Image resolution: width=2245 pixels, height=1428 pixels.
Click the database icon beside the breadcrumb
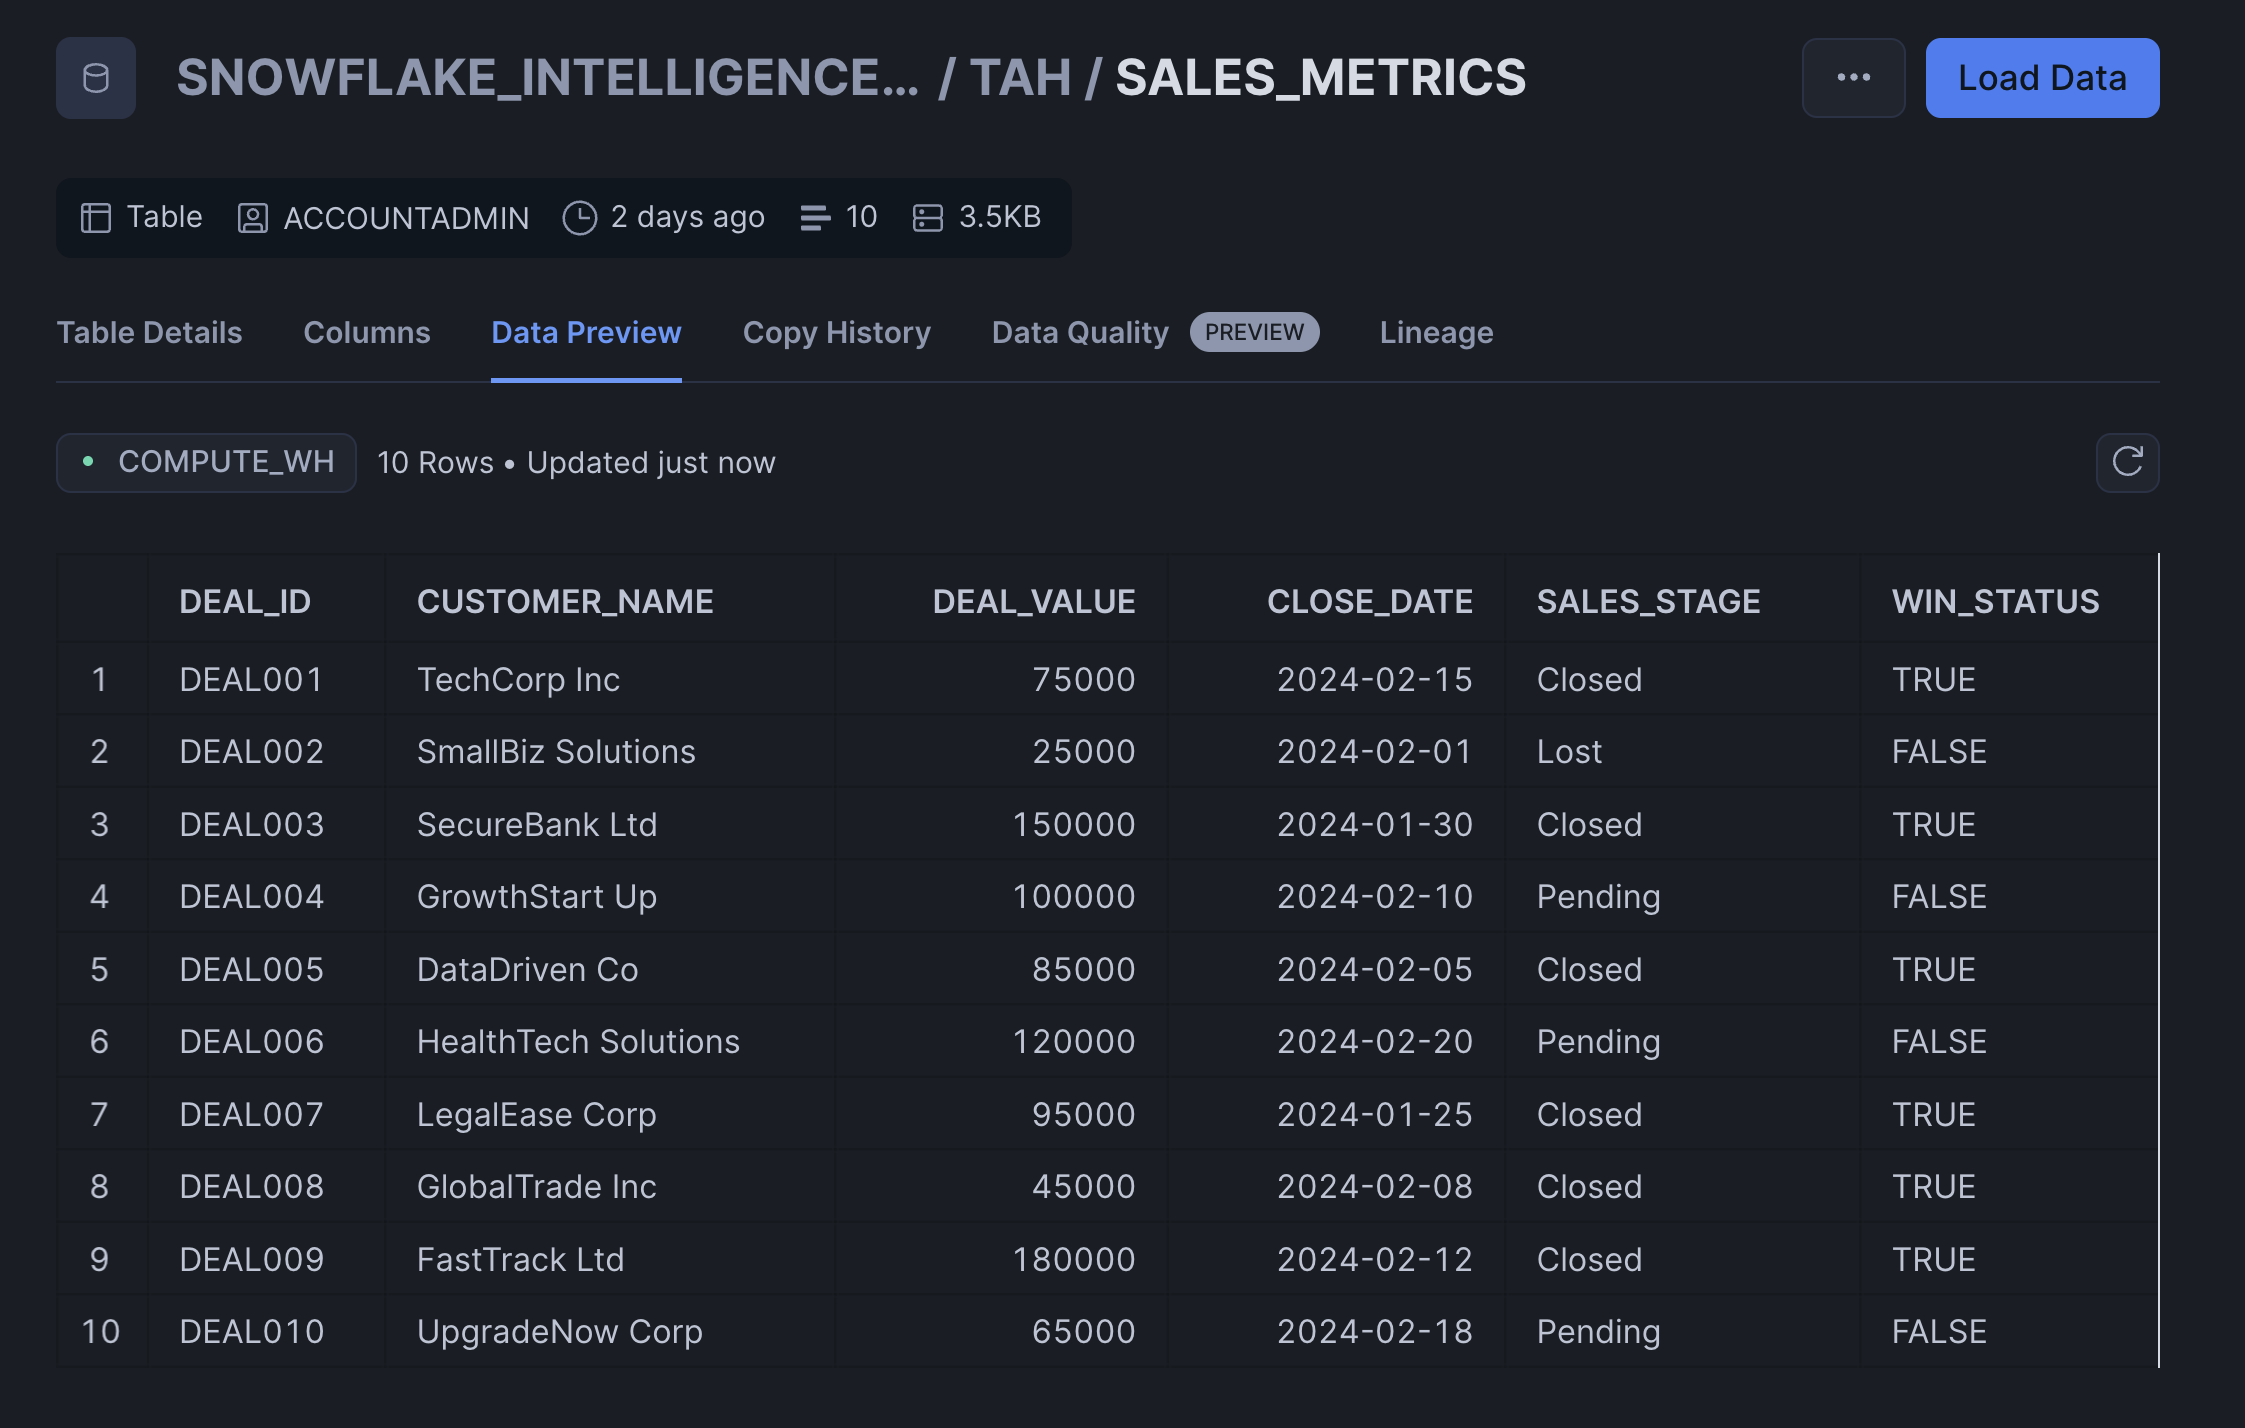coord(96,78)
